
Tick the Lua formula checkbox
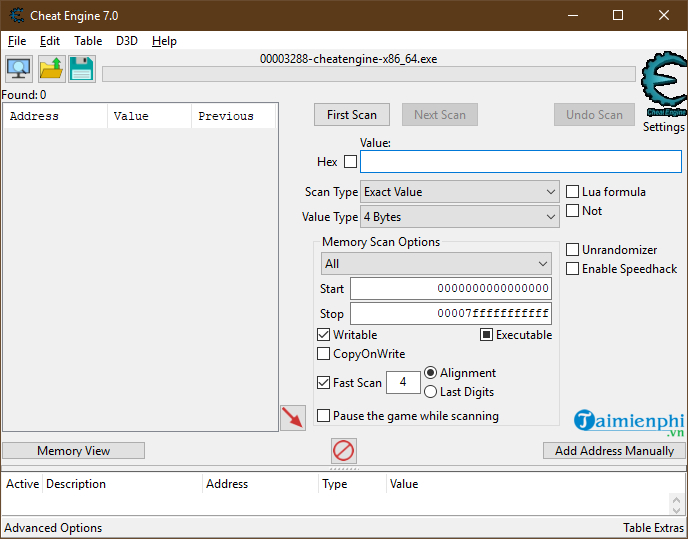click(572, 192)
